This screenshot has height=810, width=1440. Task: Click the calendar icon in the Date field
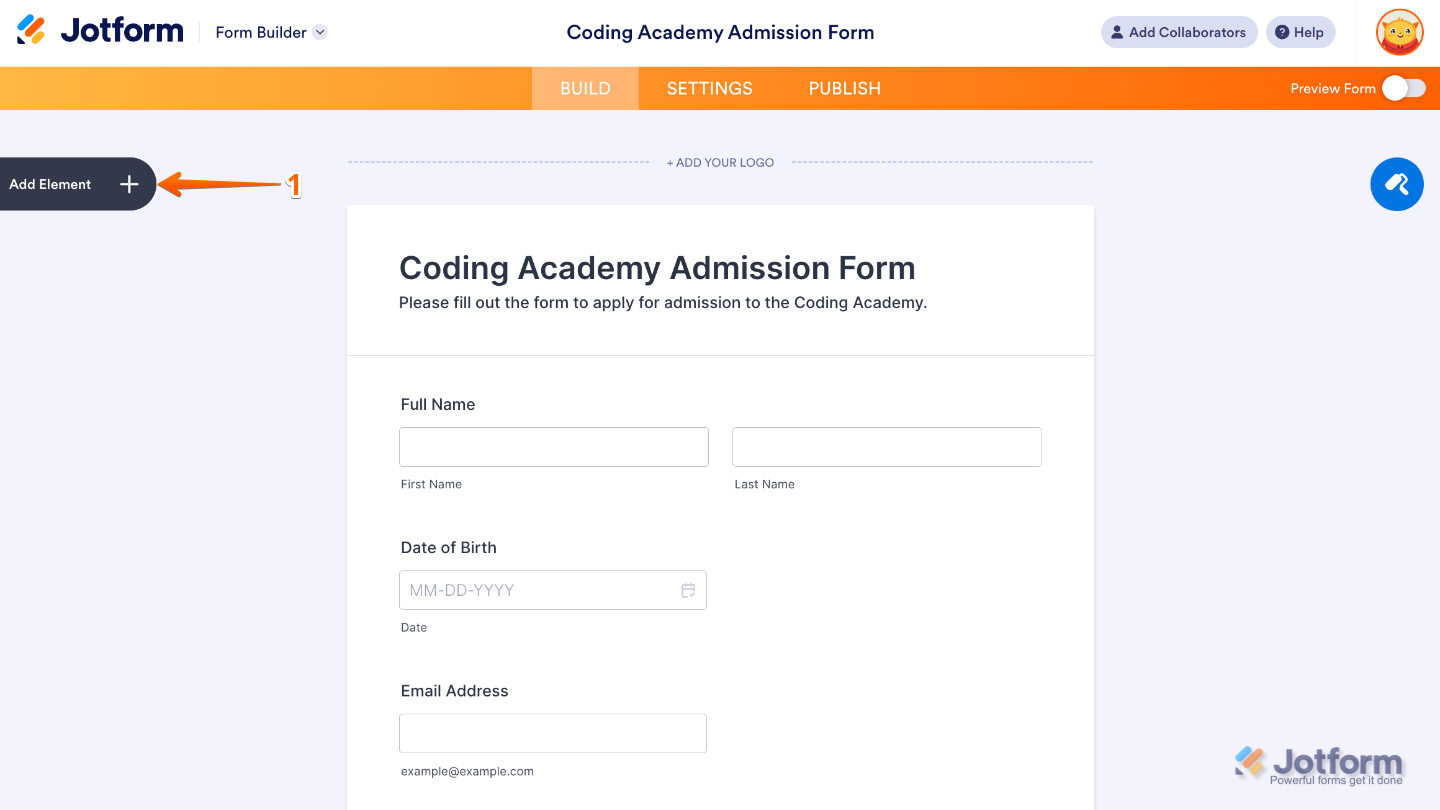click(688, 590)
